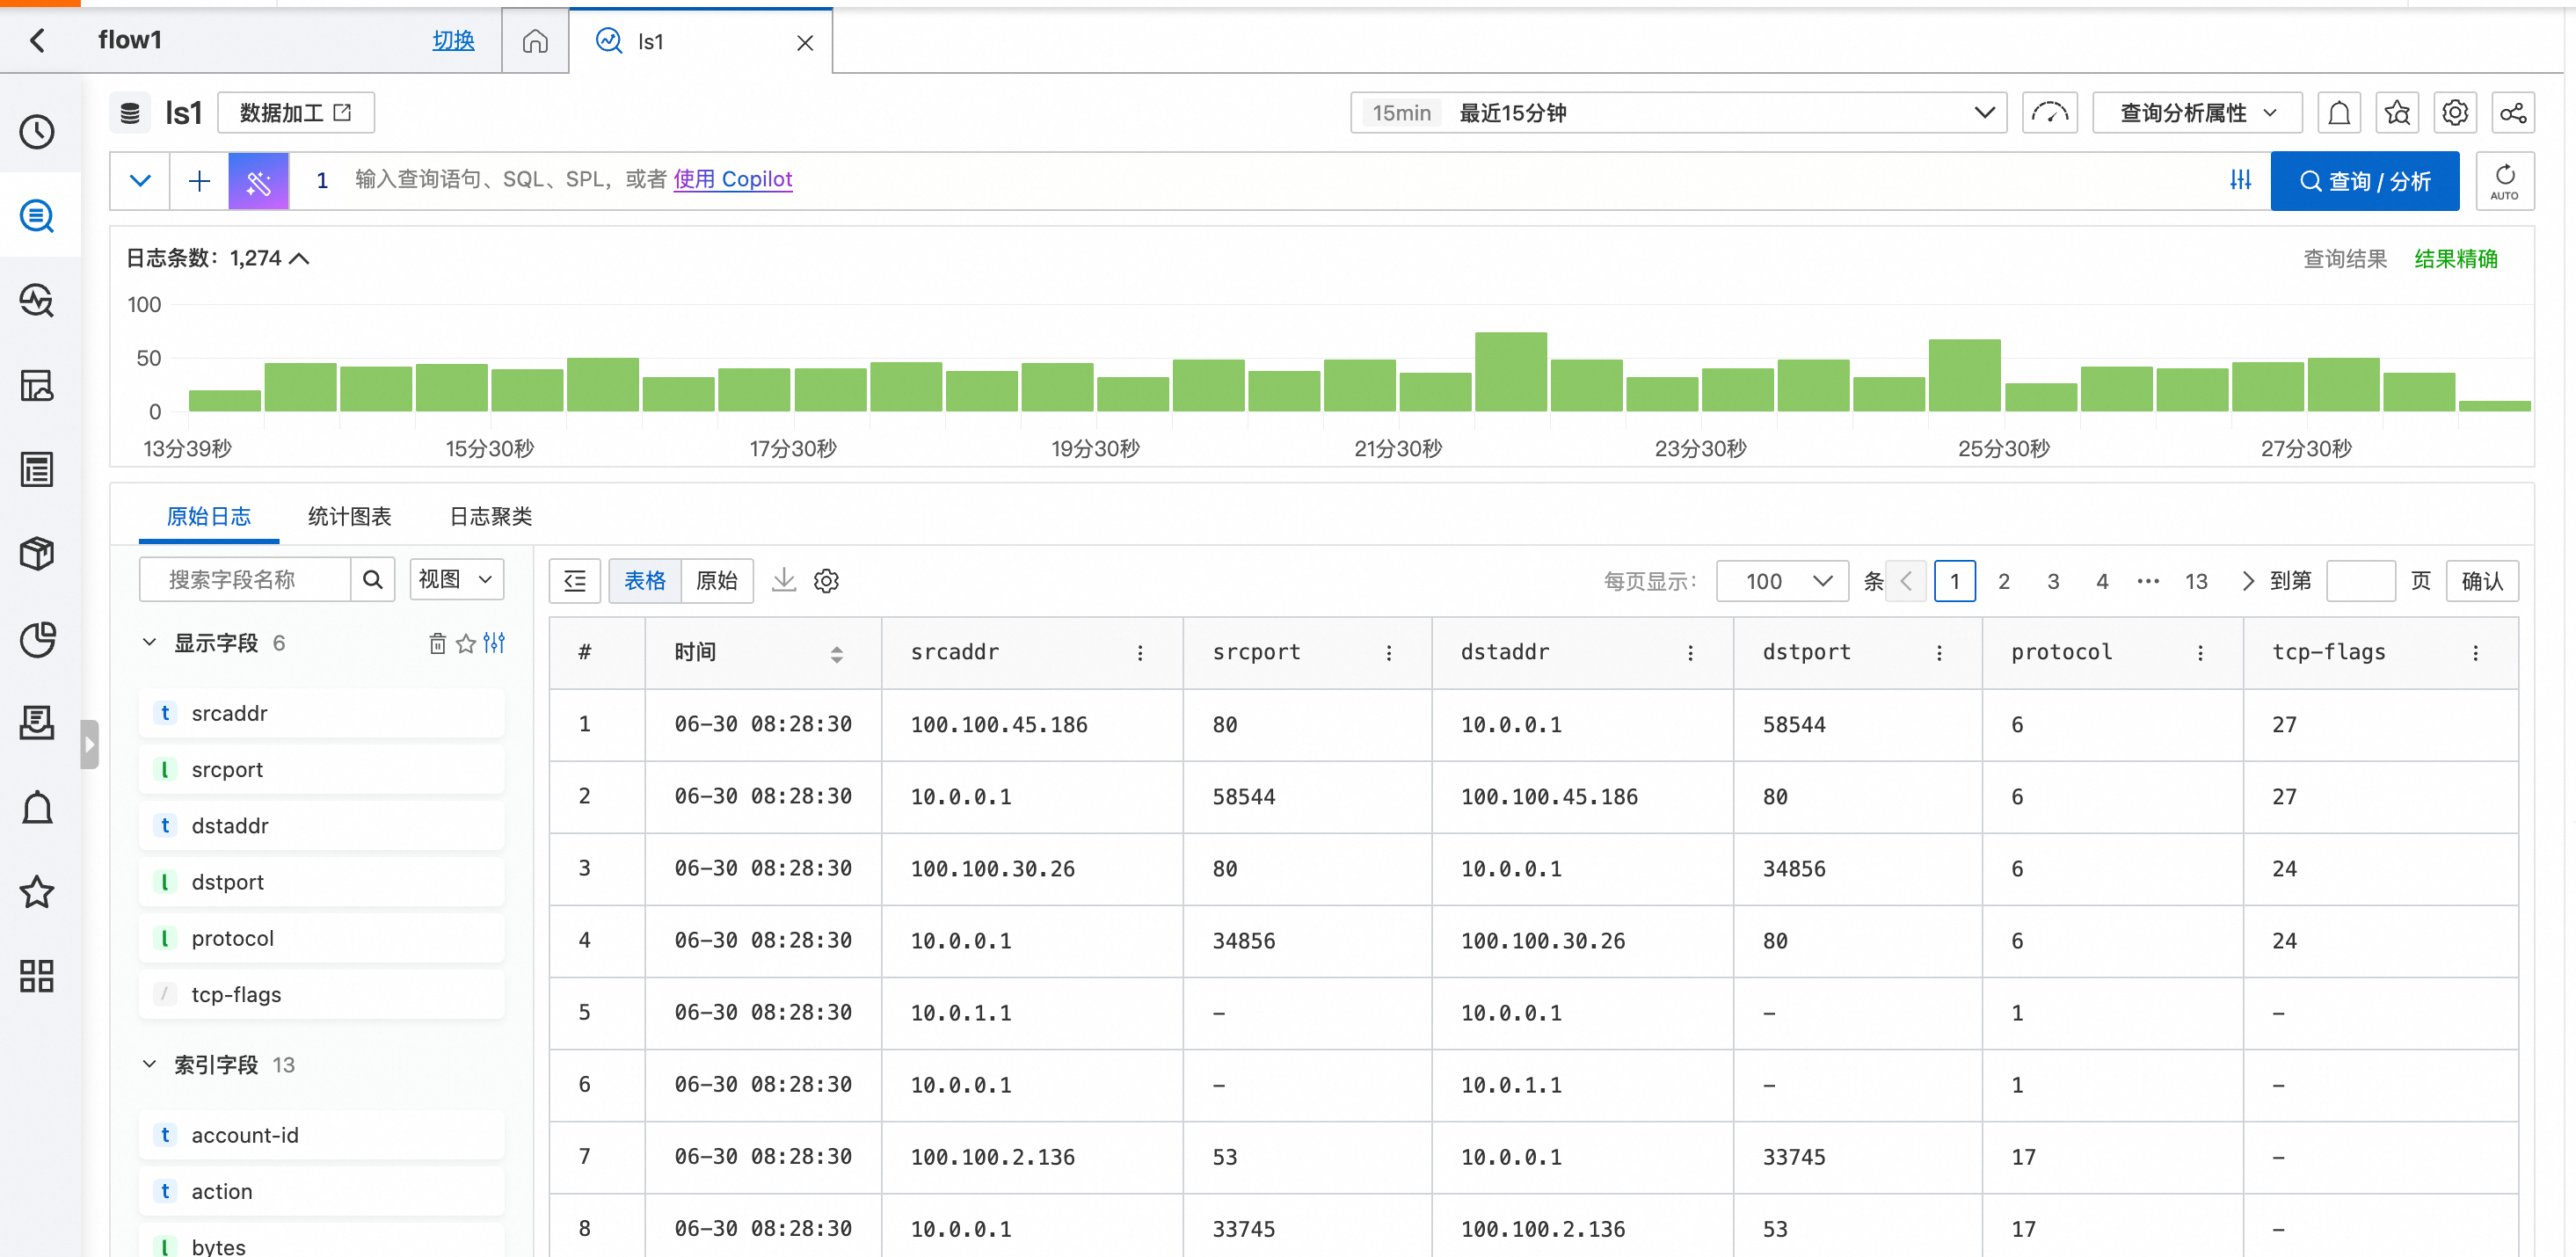Select the account-id index field

(x=321, y=1135)
